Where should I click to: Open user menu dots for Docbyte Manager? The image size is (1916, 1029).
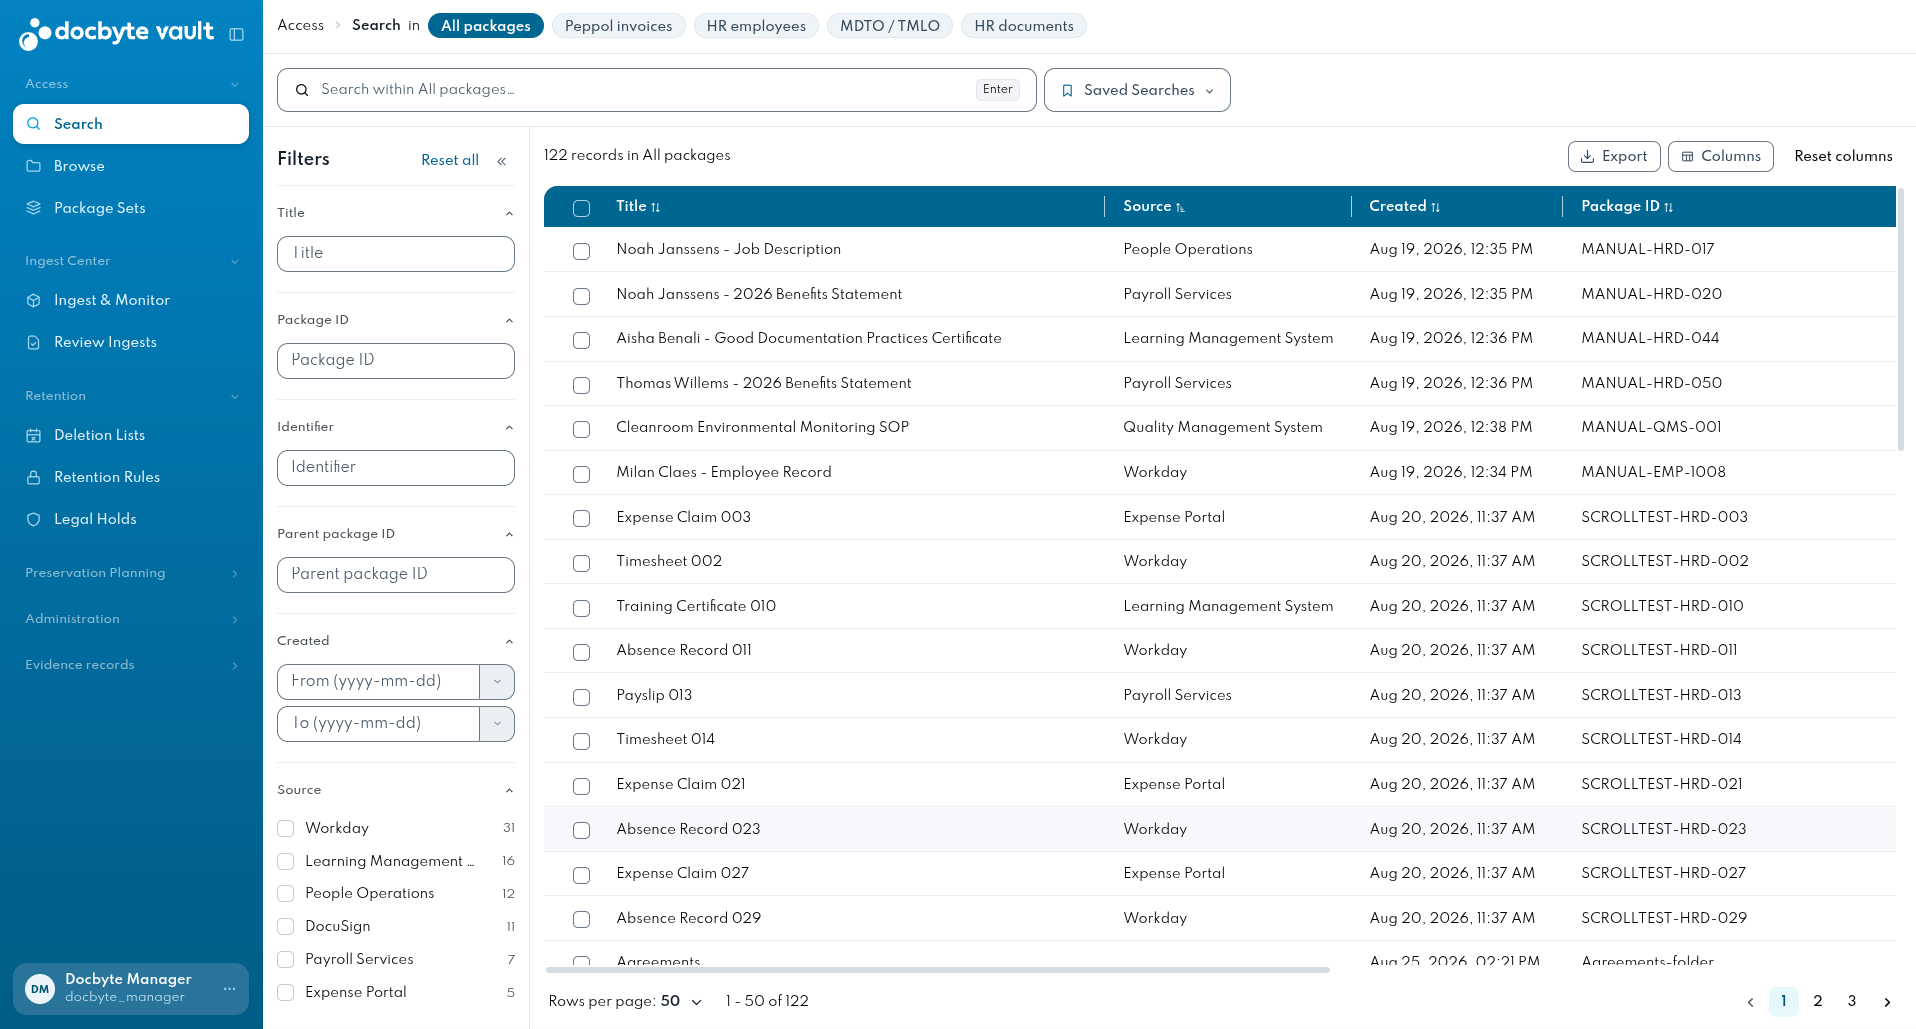click(229, 989)
